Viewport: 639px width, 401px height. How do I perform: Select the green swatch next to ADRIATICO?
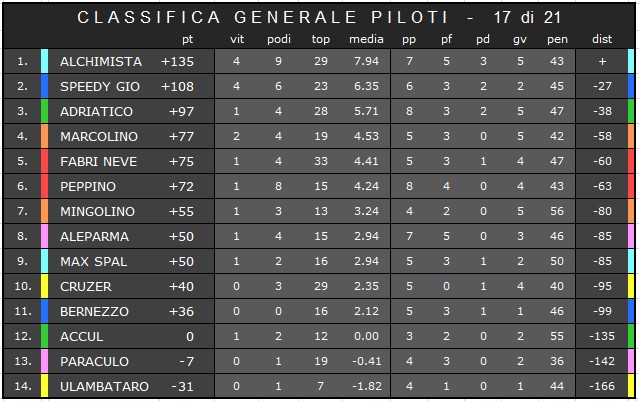pos(44,111)
